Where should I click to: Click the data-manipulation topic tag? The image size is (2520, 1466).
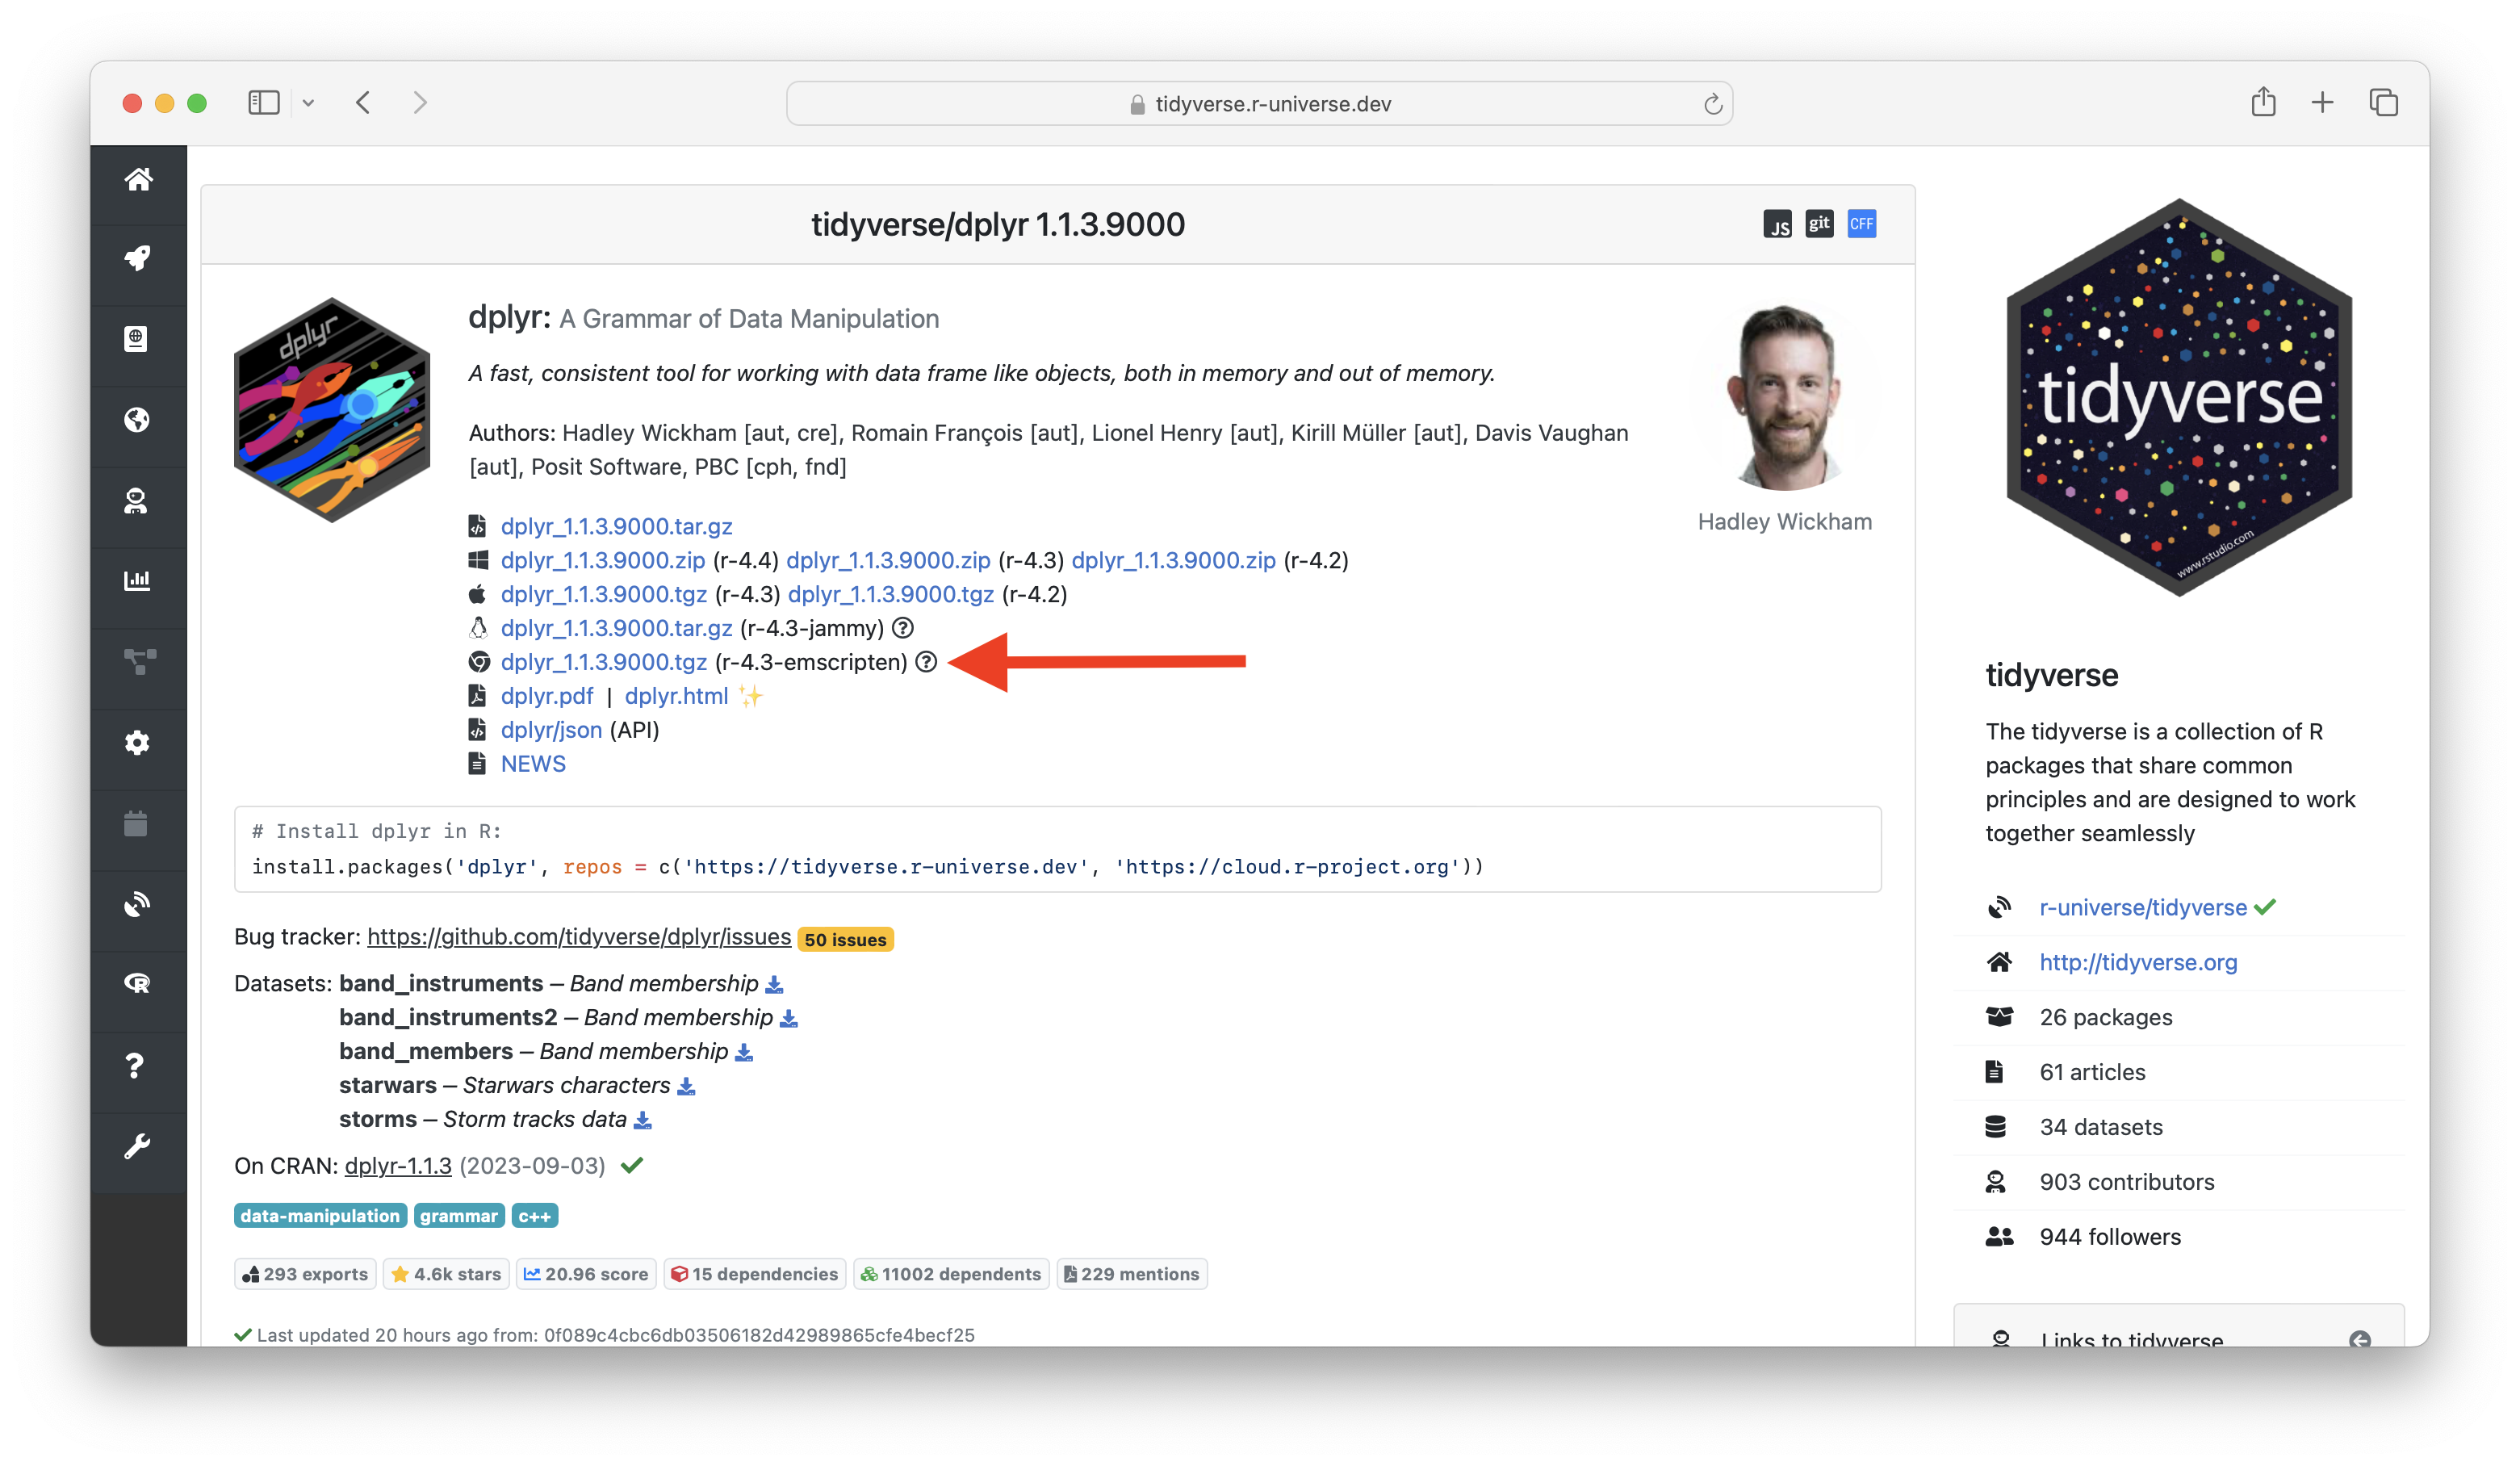click(x=319, y=1215)
